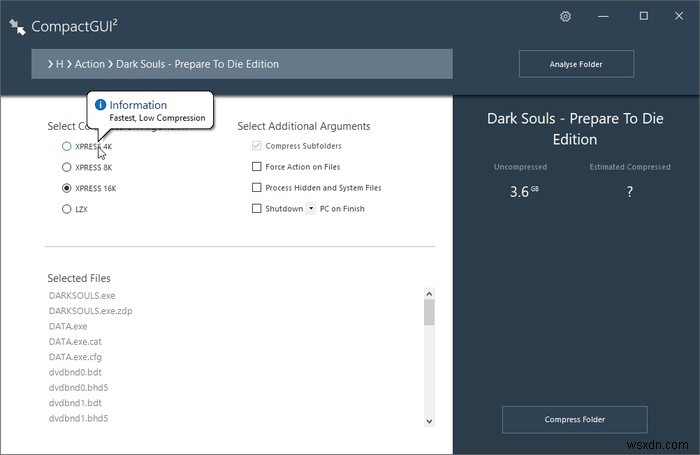
Task: Open the settings gear icon
Action: 566,16
